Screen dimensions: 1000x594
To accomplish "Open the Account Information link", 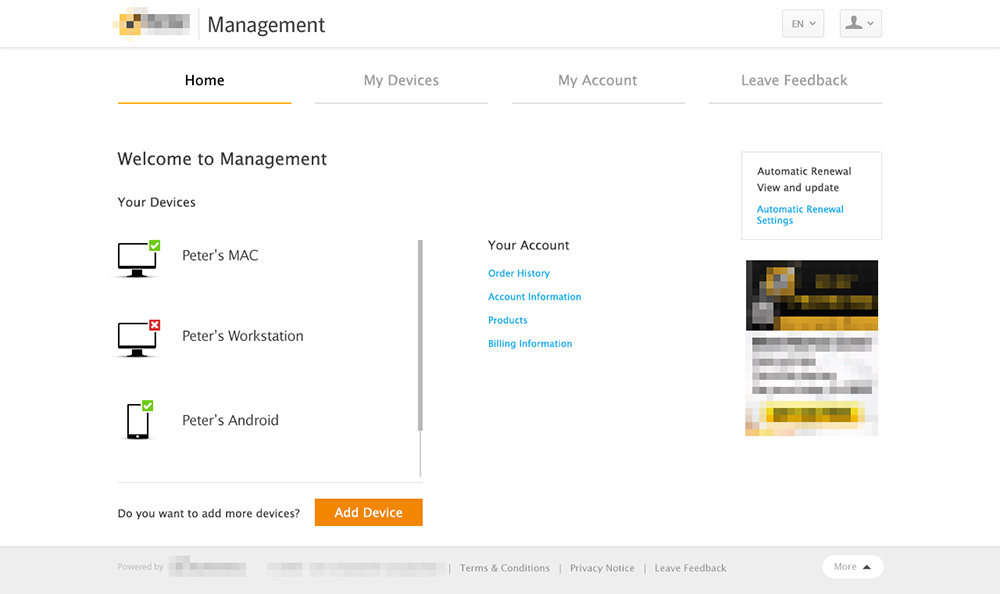I will click(x=534, y=297).
